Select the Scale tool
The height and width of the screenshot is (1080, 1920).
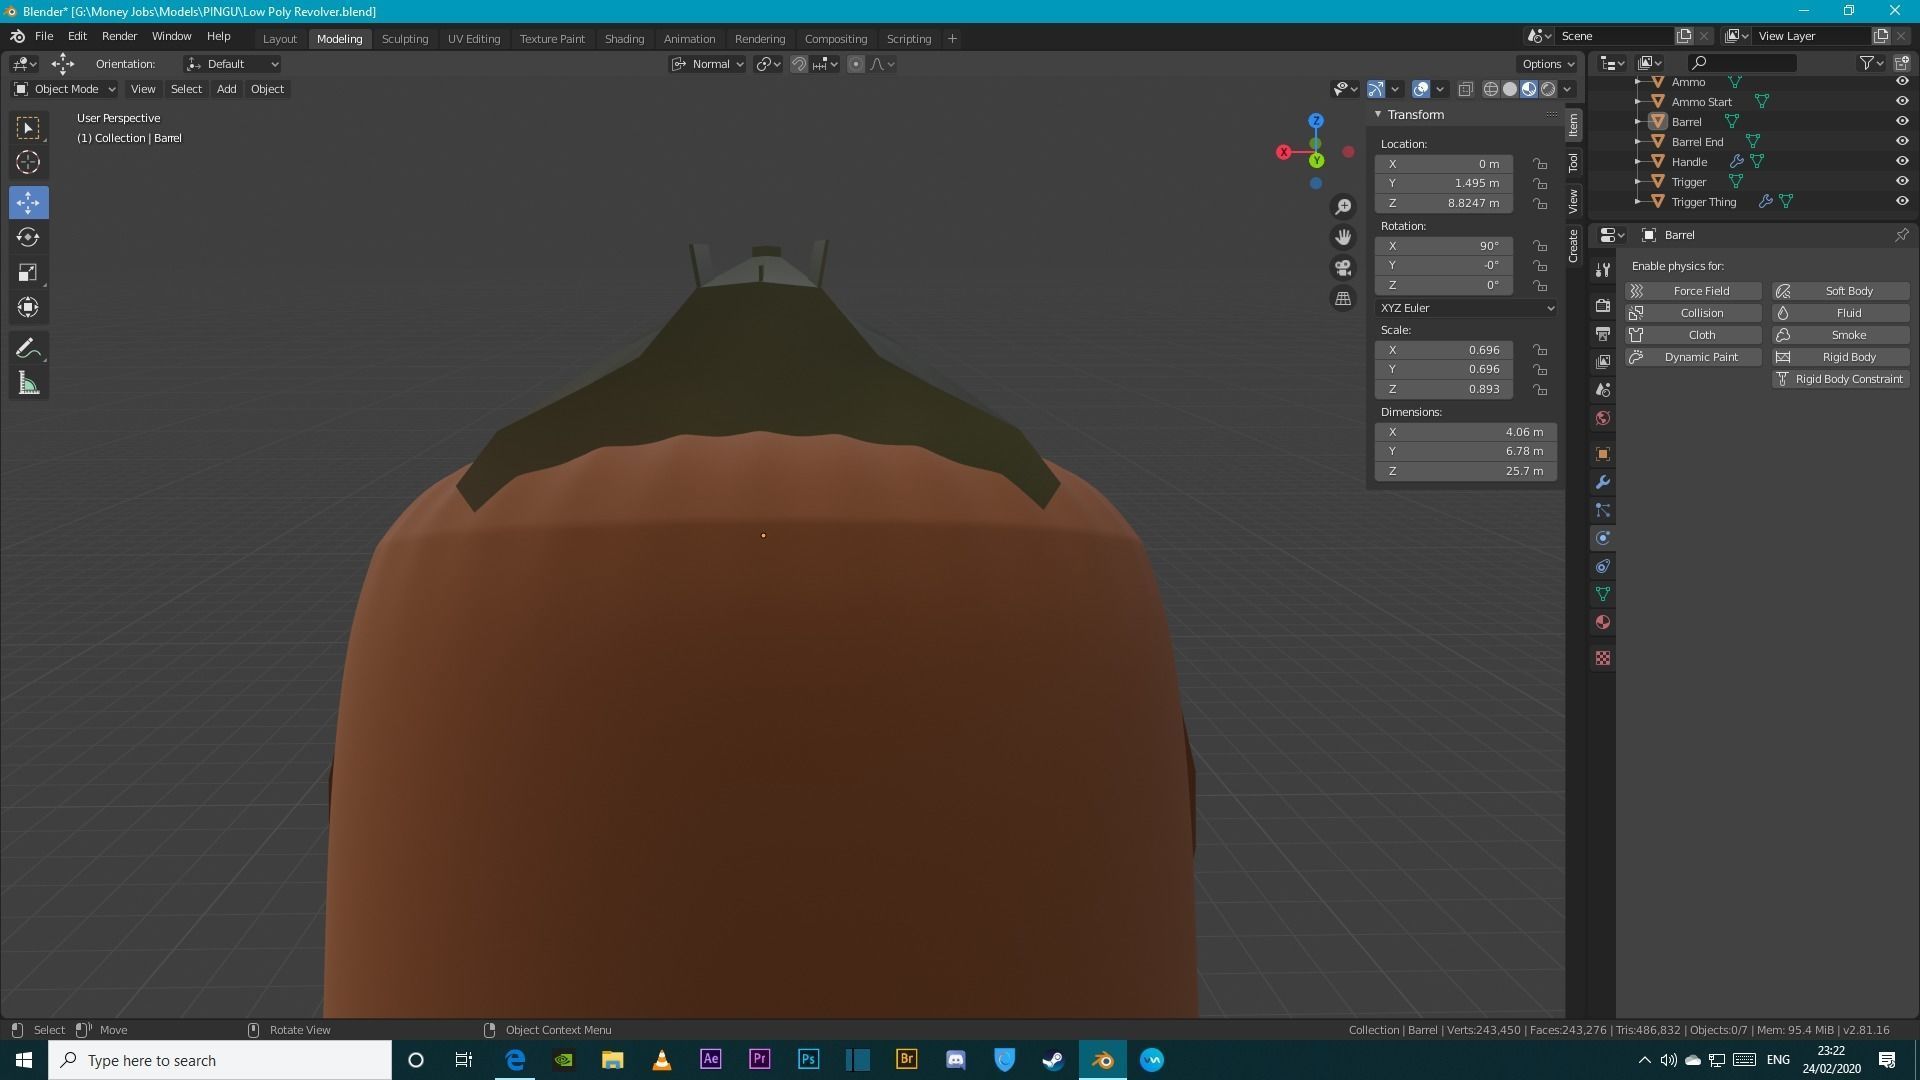[28, 272]
